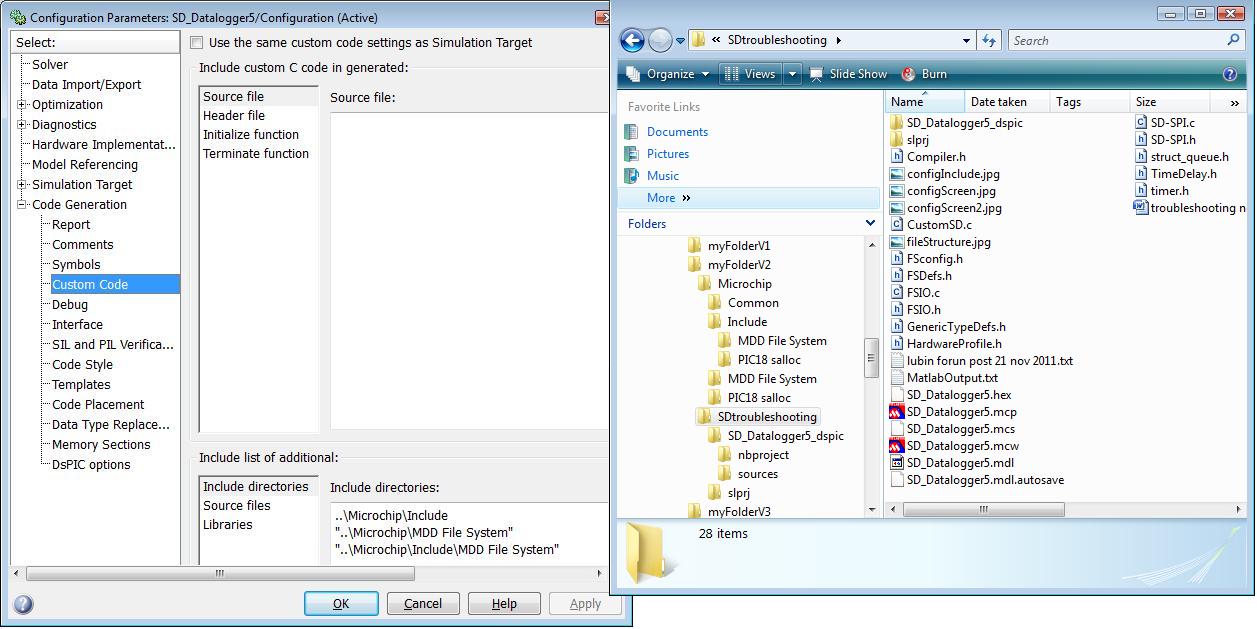
Task: Select the Compiler.h header file icon
Action: (x=897, y=157)
